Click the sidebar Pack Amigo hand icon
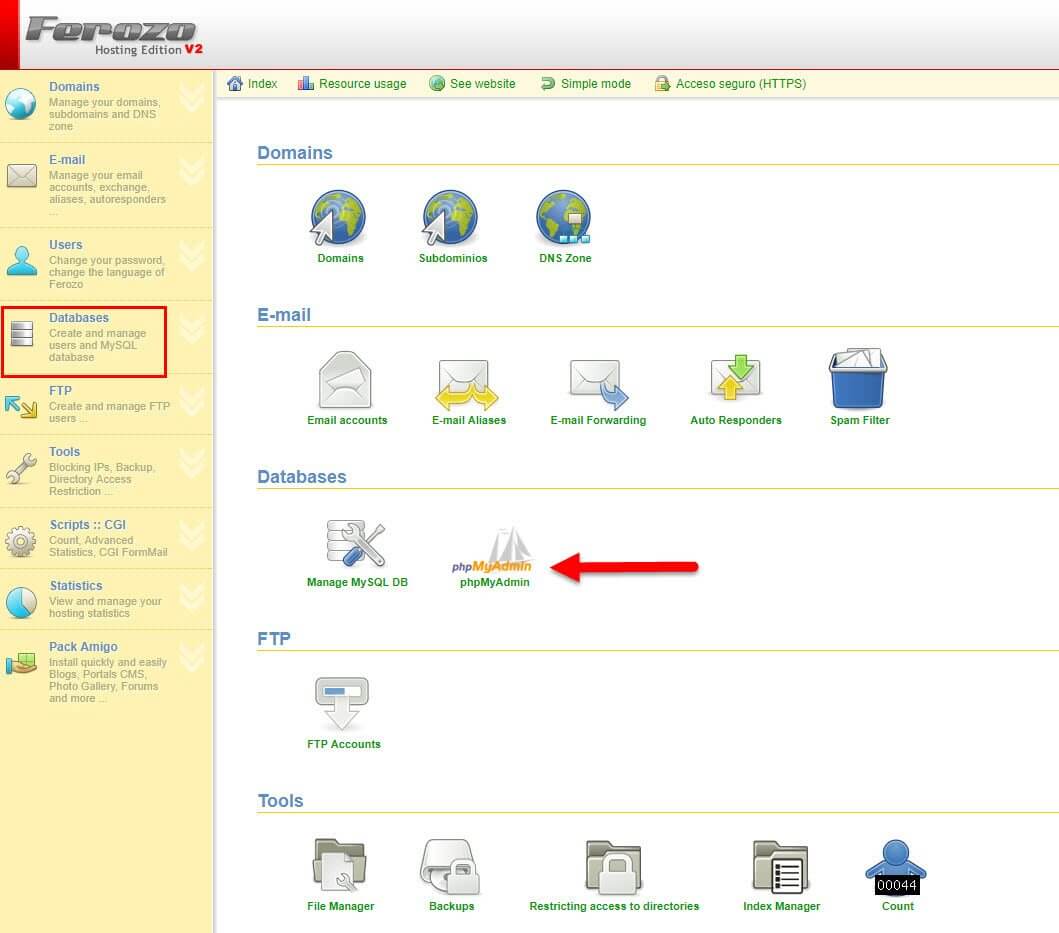 click(21, 663)
